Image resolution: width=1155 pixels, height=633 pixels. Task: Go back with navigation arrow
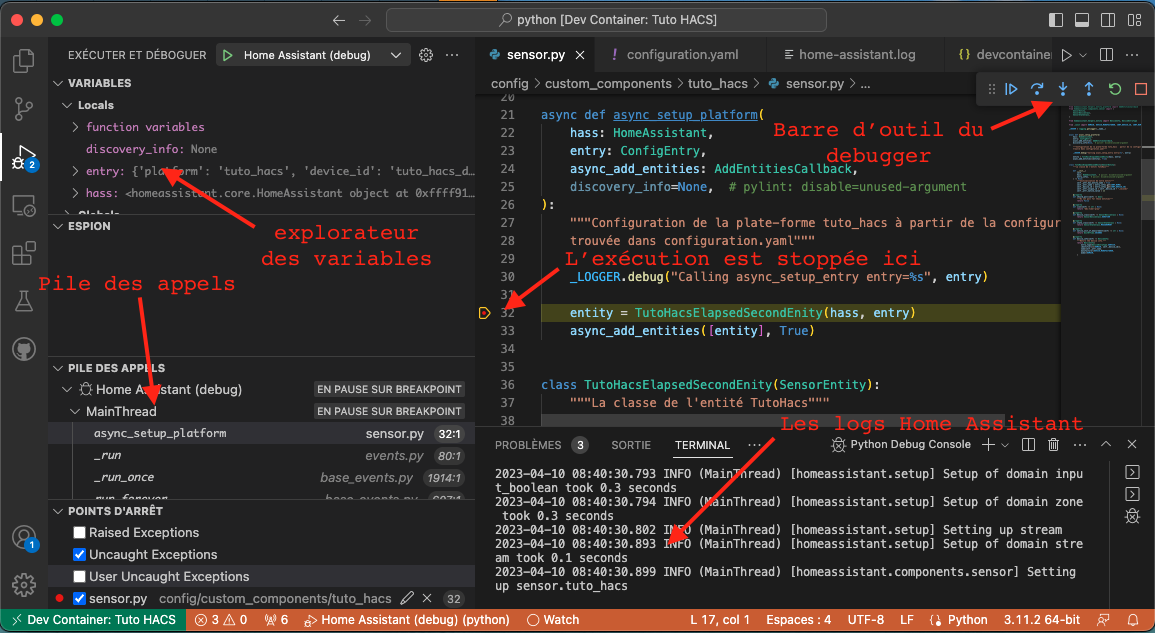pyautogui.click(x=339, y=20)
